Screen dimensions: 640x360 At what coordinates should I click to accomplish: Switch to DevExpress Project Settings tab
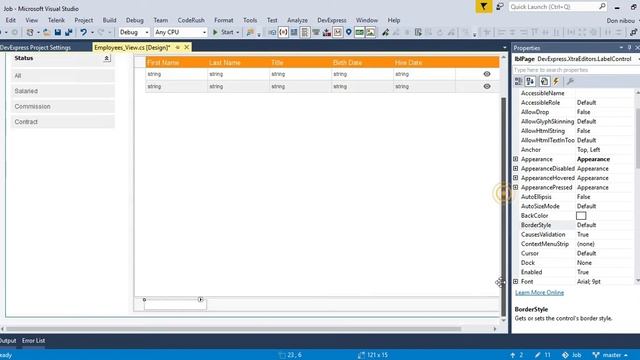(36, 47)
